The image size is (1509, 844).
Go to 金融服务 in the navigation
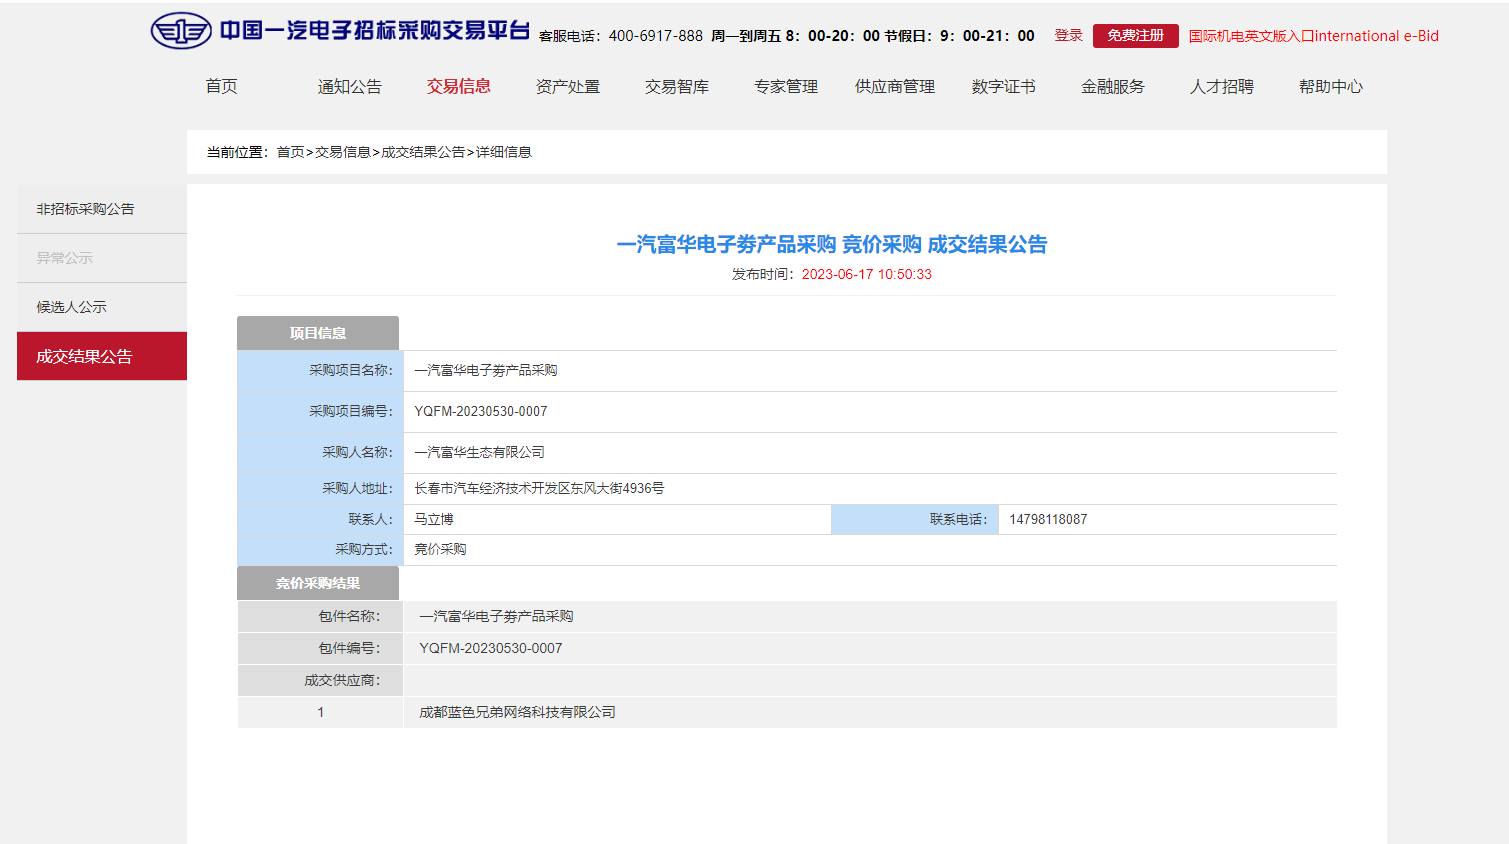coord(1112,86)
